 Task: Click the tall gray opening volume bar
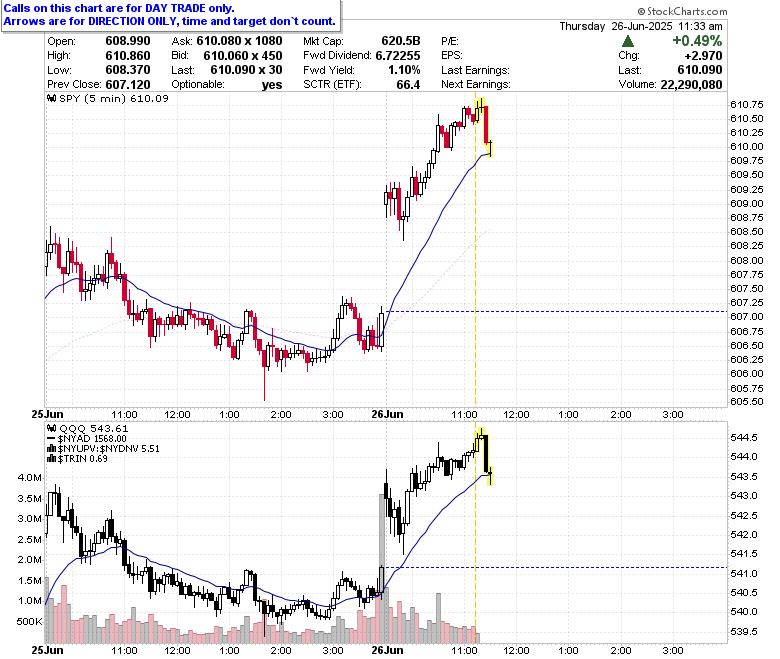(382, 568)
